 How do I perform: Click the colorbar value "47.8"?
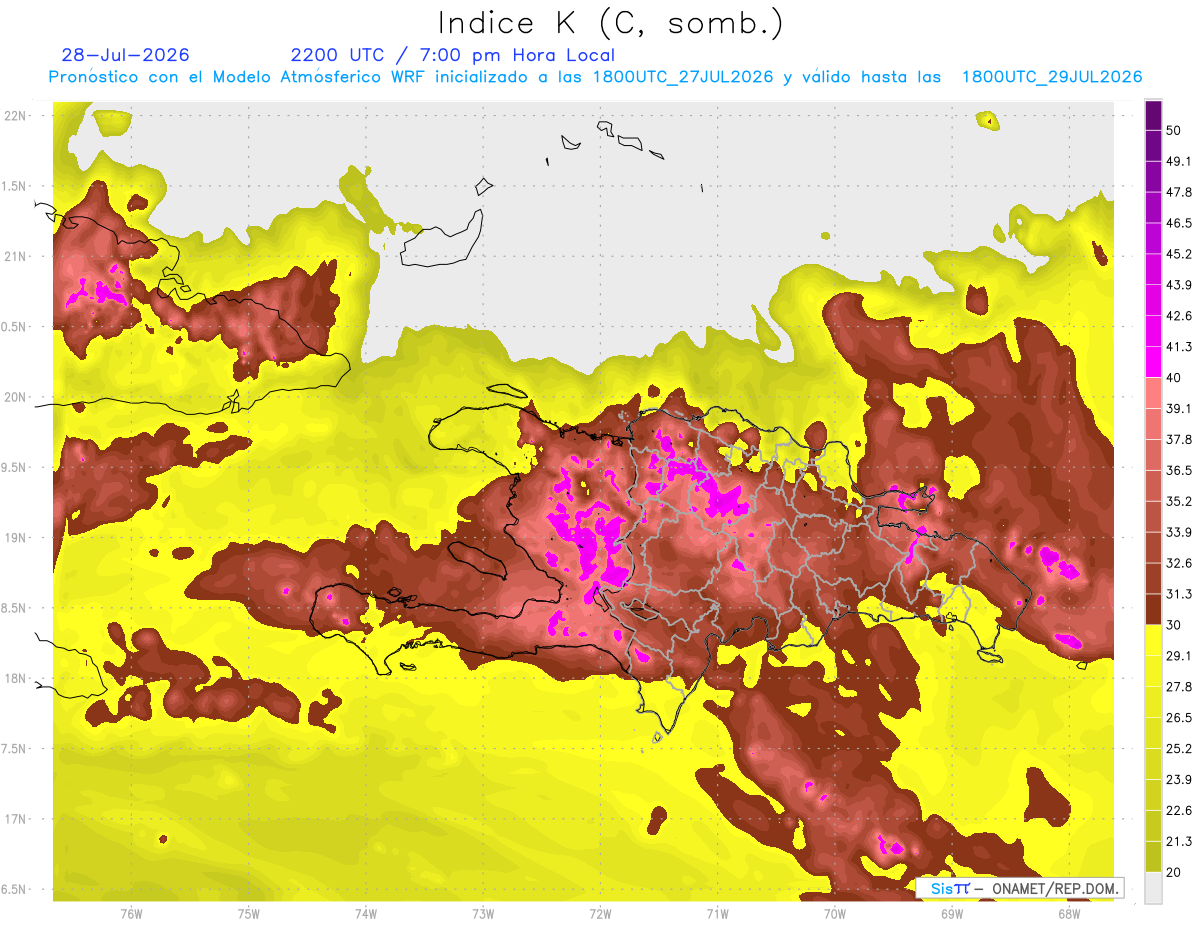[1179, 192]
